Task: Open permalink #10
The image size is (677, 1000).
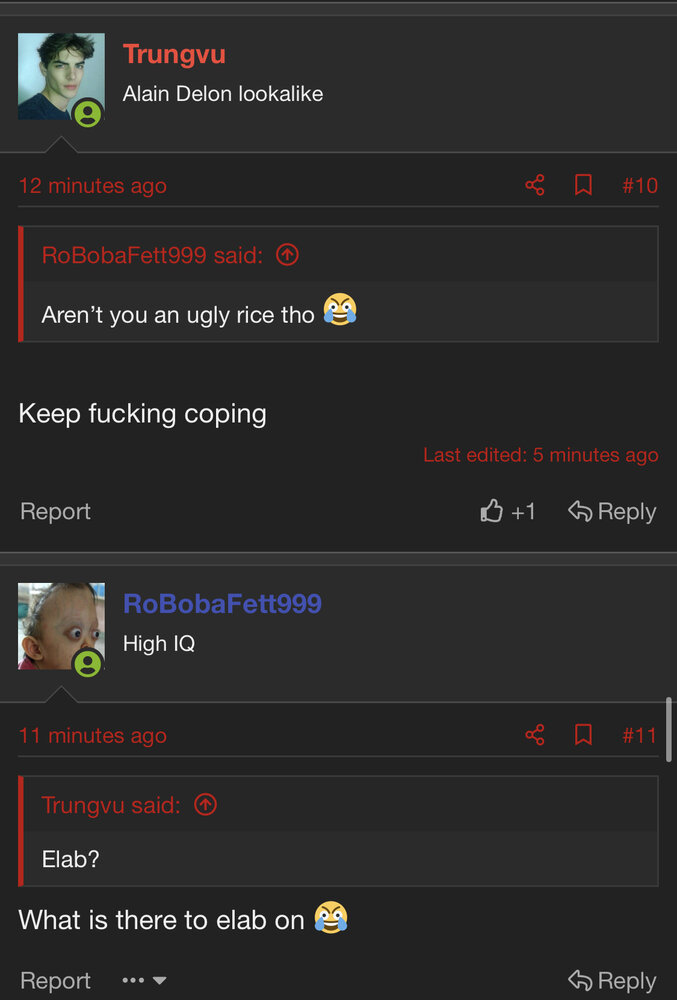Action: (639, 186)
